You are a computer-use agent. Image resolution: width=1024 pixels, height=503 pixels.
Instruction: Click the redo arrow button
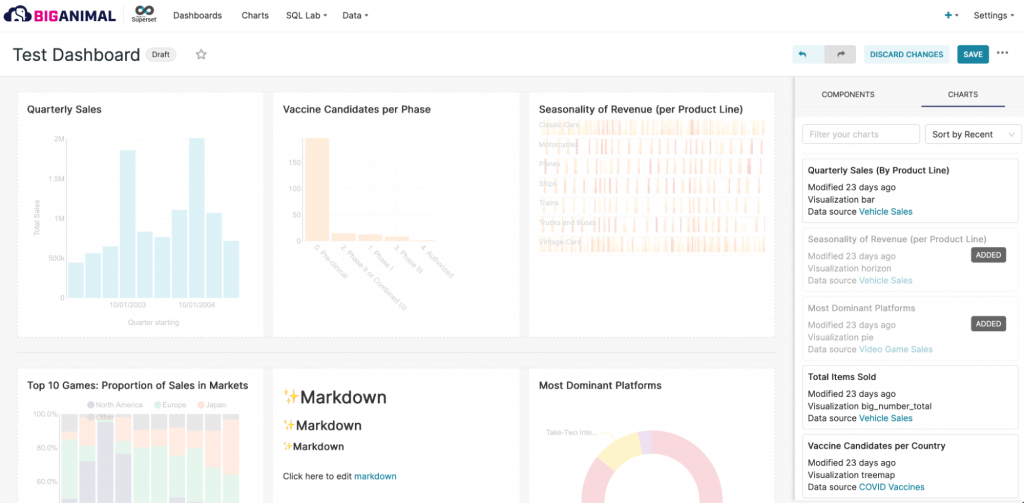pyautogui.click(x=840, y=55)
